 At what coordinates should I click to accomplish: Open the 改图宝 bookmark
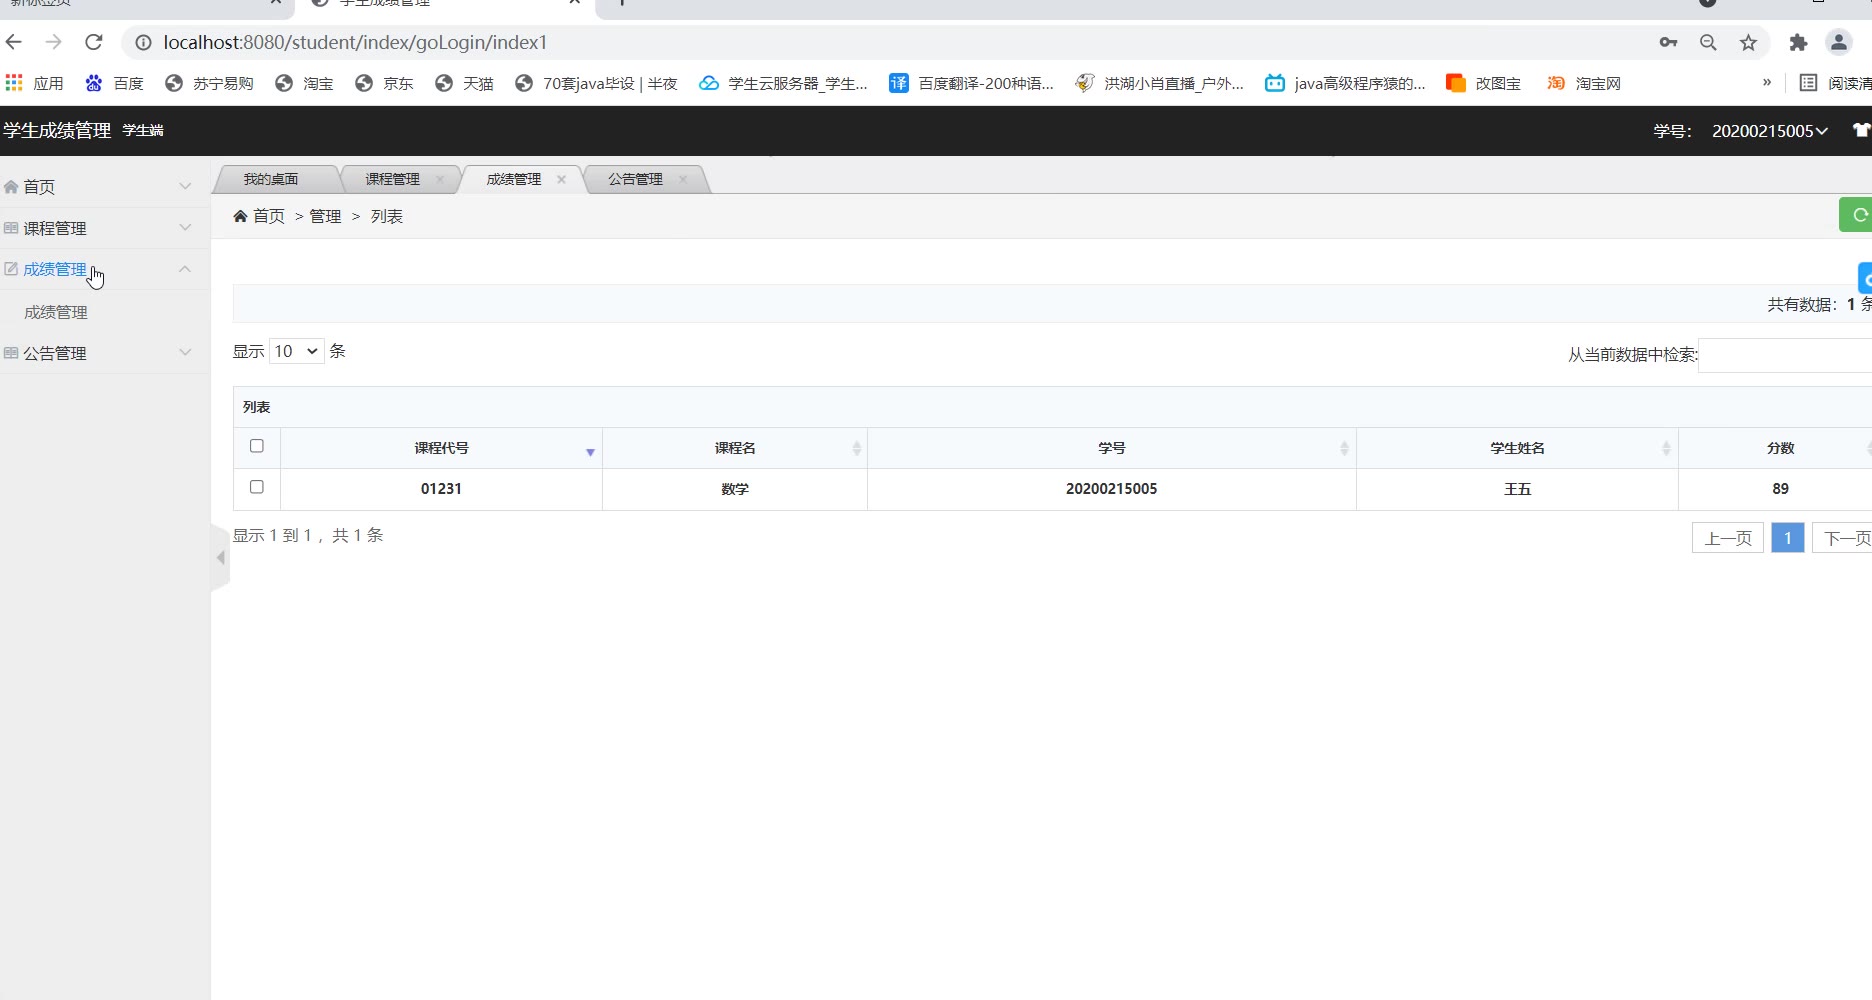(1483, 83)
